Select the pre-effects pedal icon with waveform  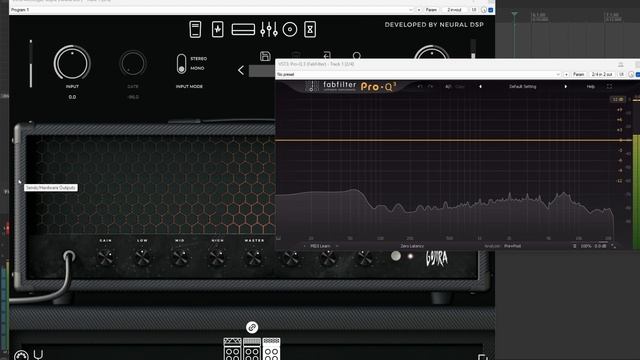coord(218,29)
